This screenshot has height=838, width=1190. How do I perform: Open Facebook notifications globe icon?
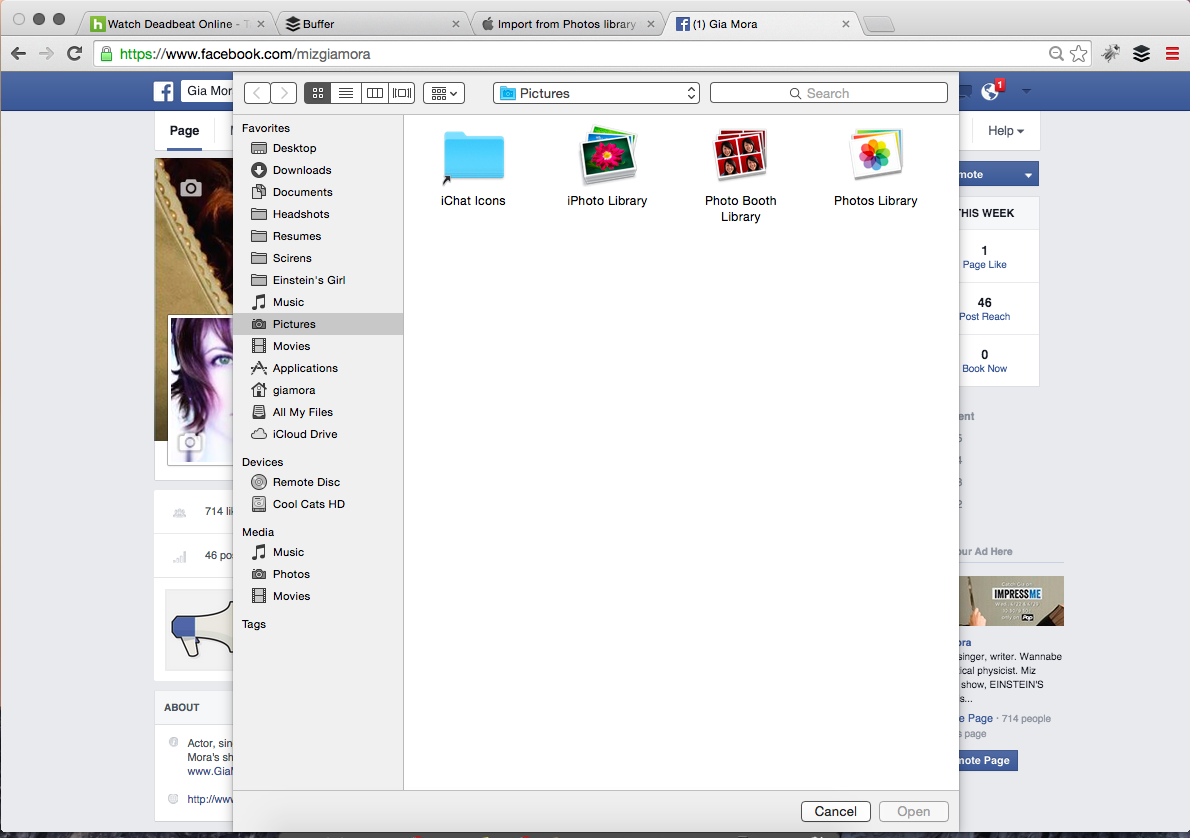click(x=990, y=91)
